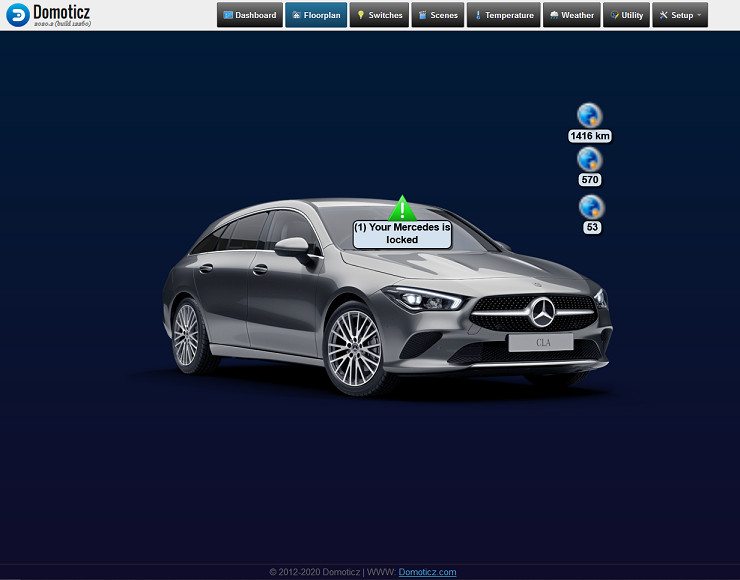Click the Mercedes CLA floorplan image
Screen dimensions: 740x580
pos(387,302)
